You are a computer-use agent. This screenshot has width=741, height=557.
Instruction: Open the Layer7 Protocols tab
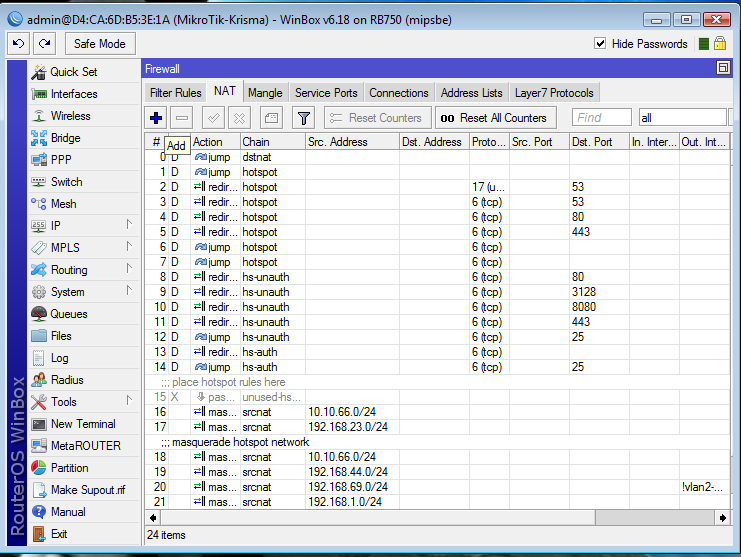(554, 93)
